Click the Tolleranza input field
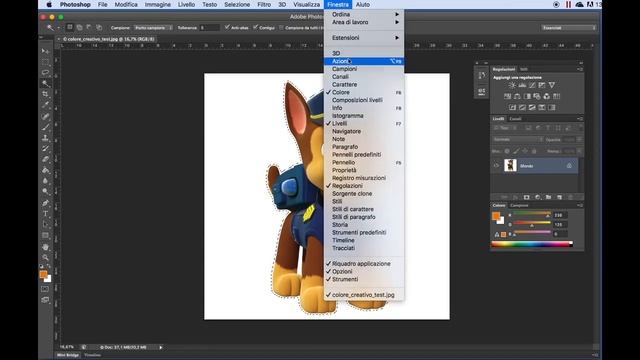Viewport: 640px width, 360px height. tap(209, 28)
